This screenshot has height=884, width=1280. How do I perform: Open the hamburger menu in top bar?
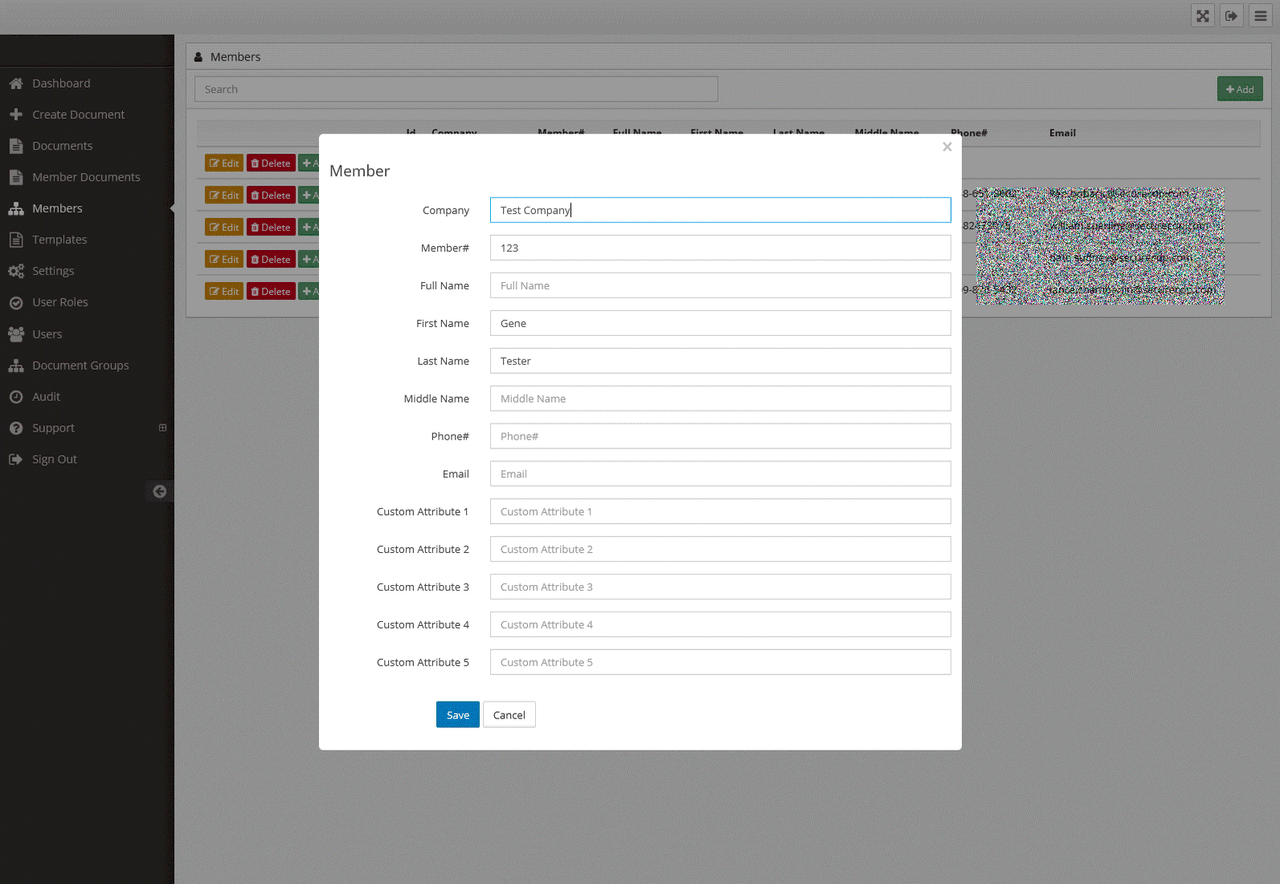coord(1260,15)
